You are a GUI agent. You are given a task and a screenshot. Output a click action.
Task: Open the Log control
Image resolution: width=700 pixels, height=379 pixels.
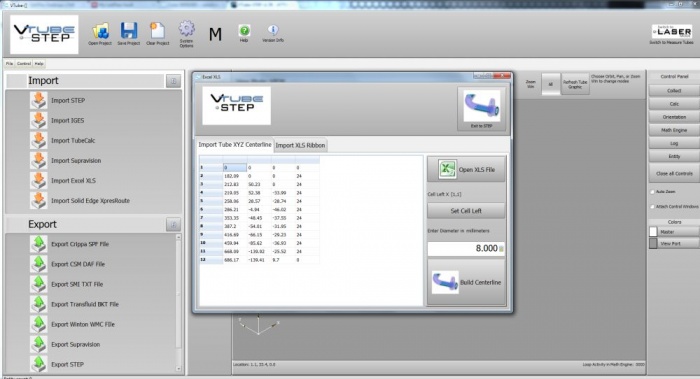coord(674,143)
